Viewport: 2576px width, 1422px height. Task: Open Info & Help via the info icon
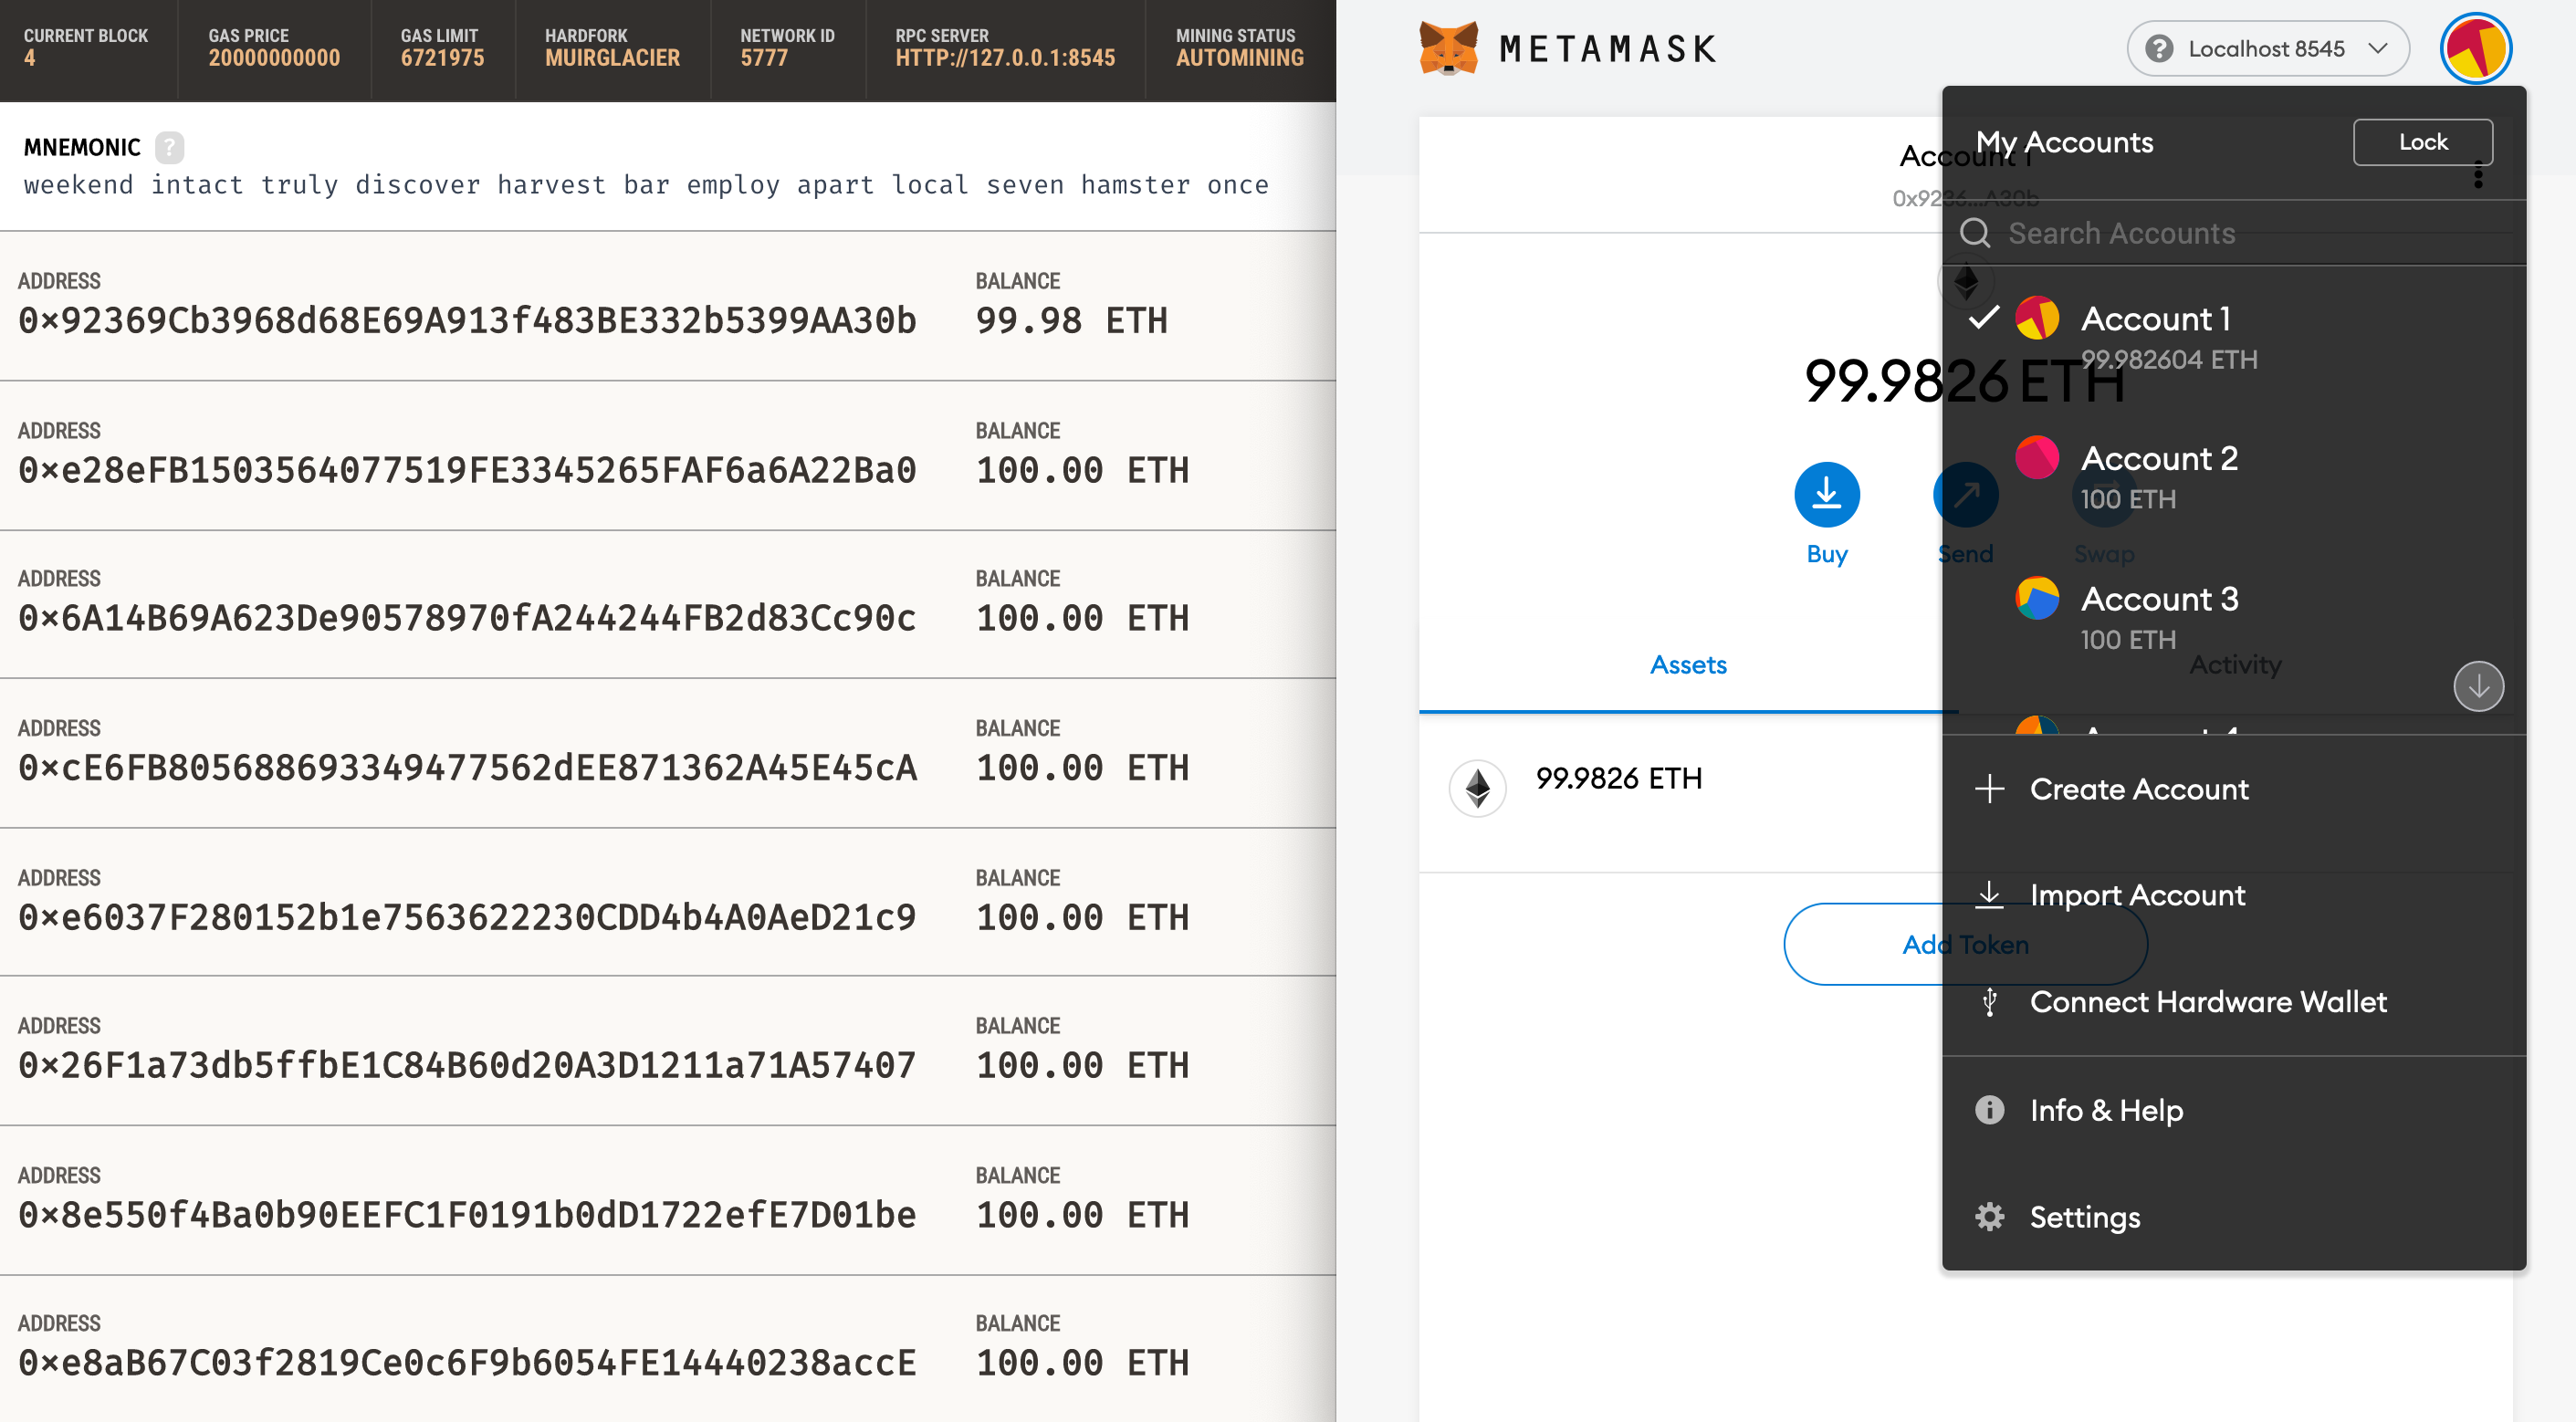[1989, 1110]
